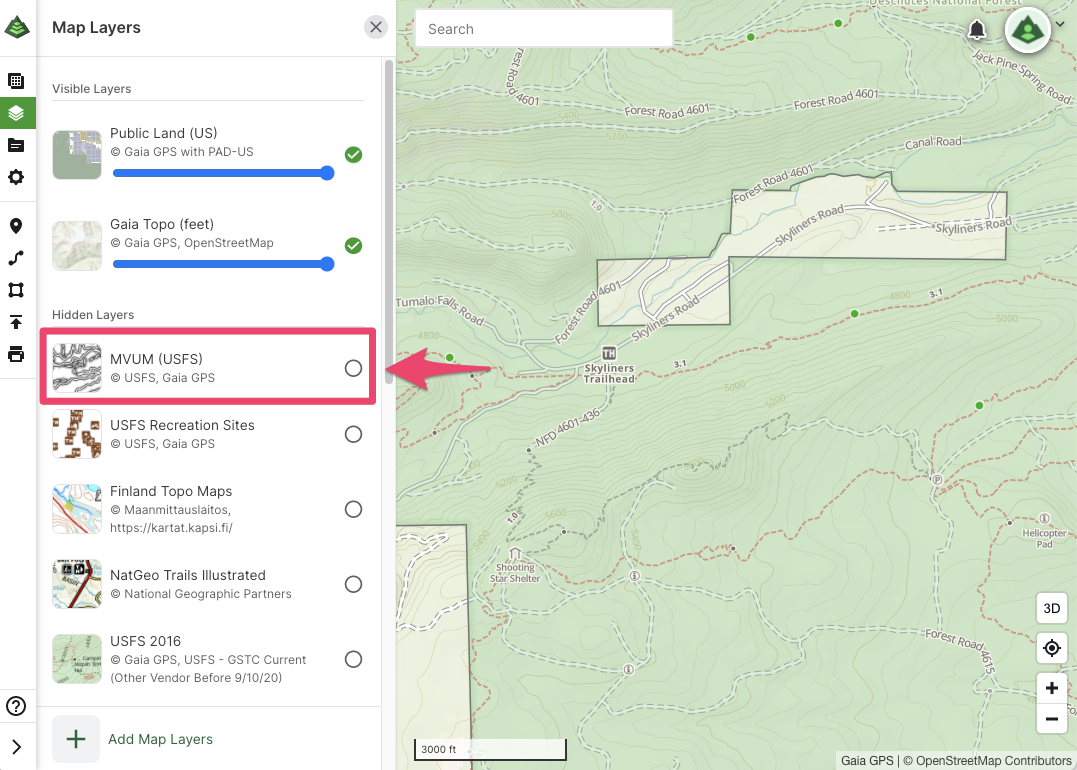This screenshot has width=1077, height=770.
Task: Open the account dropdown arrow
Action: (x=1061, y=24)
